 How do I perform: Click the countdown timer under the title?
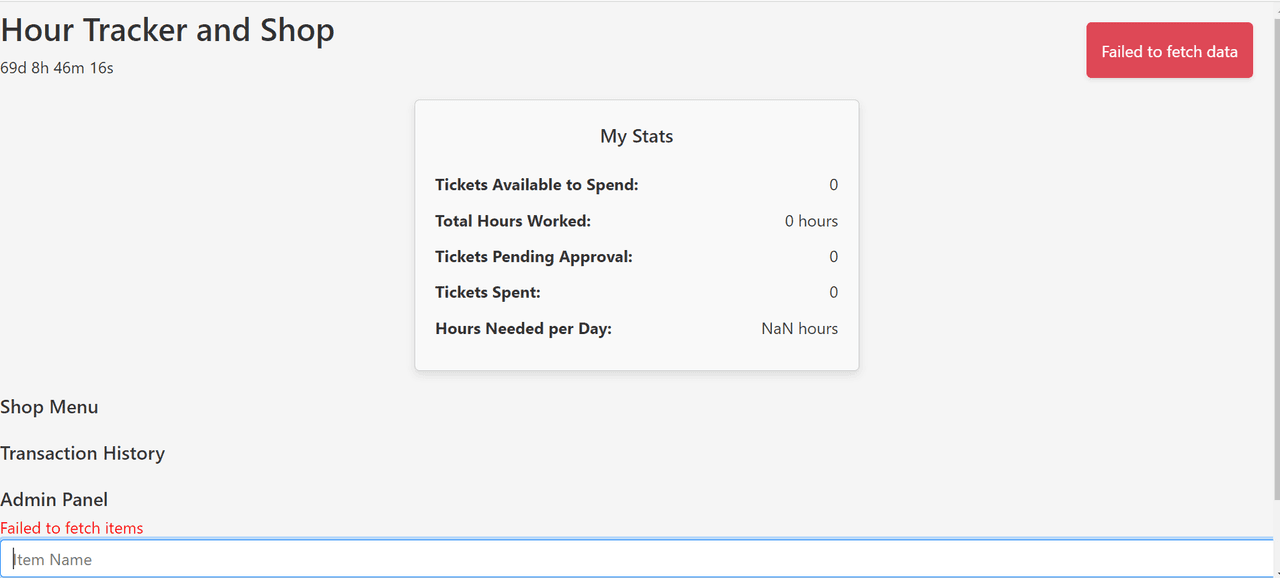(57, 68)
